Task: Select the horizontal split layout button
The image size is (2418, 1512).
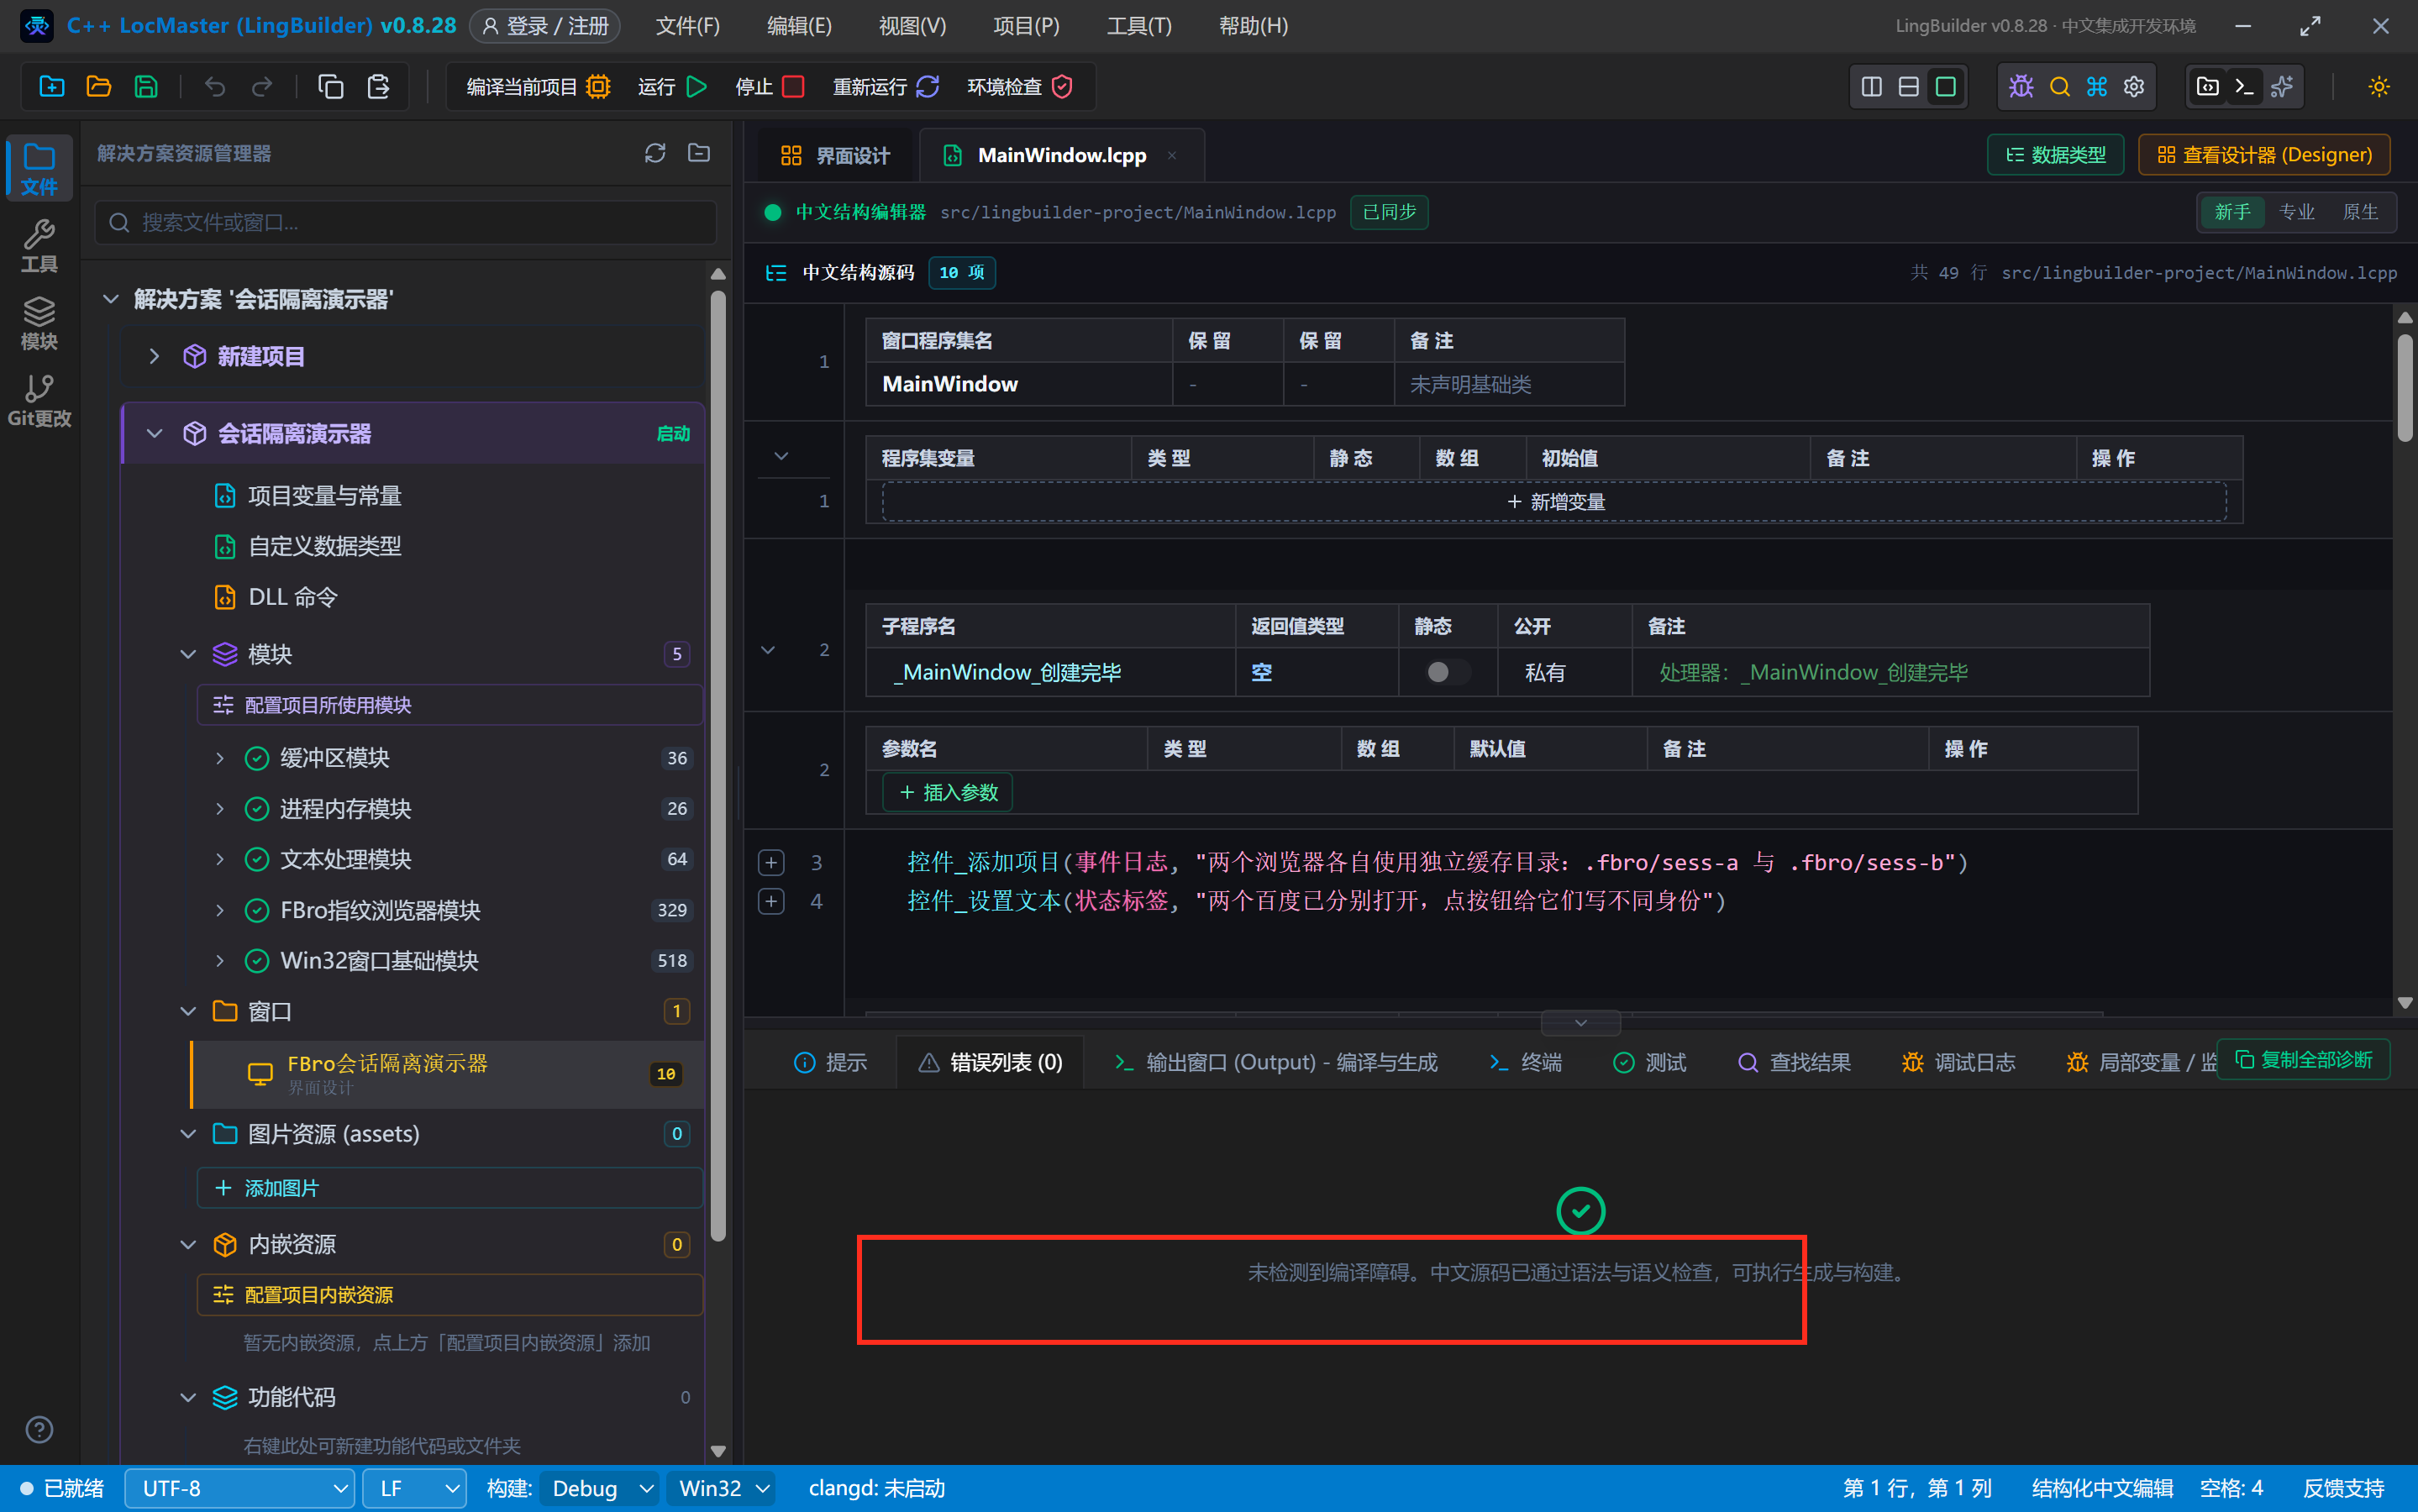Action: coord(1908,87)
